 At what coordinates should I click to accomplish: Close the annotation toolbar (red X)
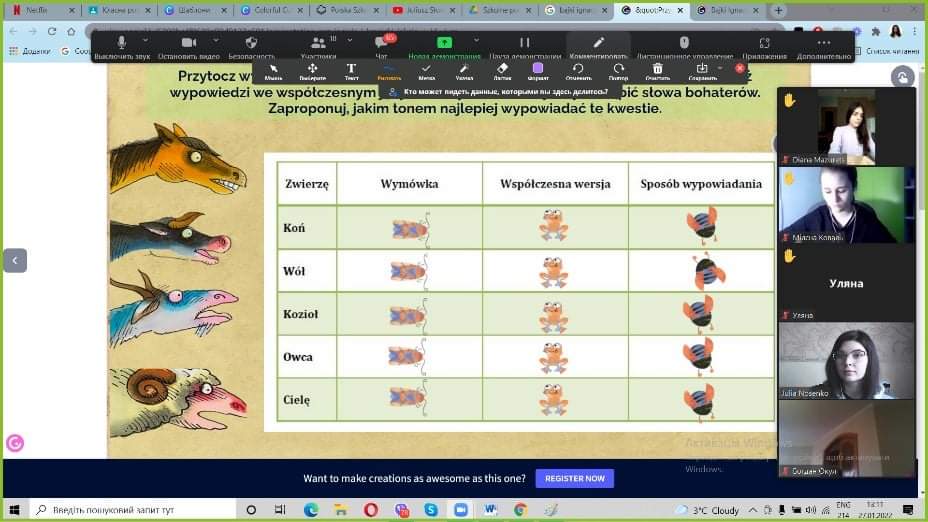click(740, 69)
